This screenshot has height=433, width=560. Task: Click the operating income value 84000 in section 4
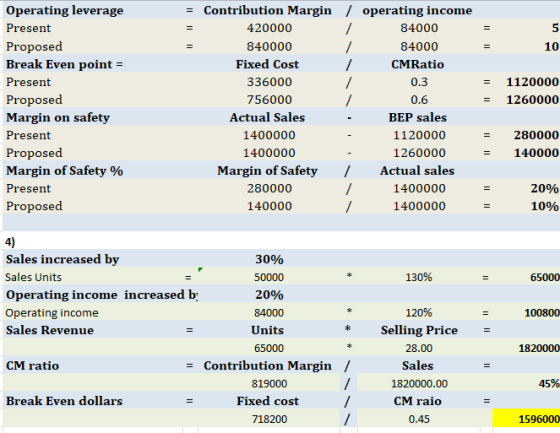(269, 313)
